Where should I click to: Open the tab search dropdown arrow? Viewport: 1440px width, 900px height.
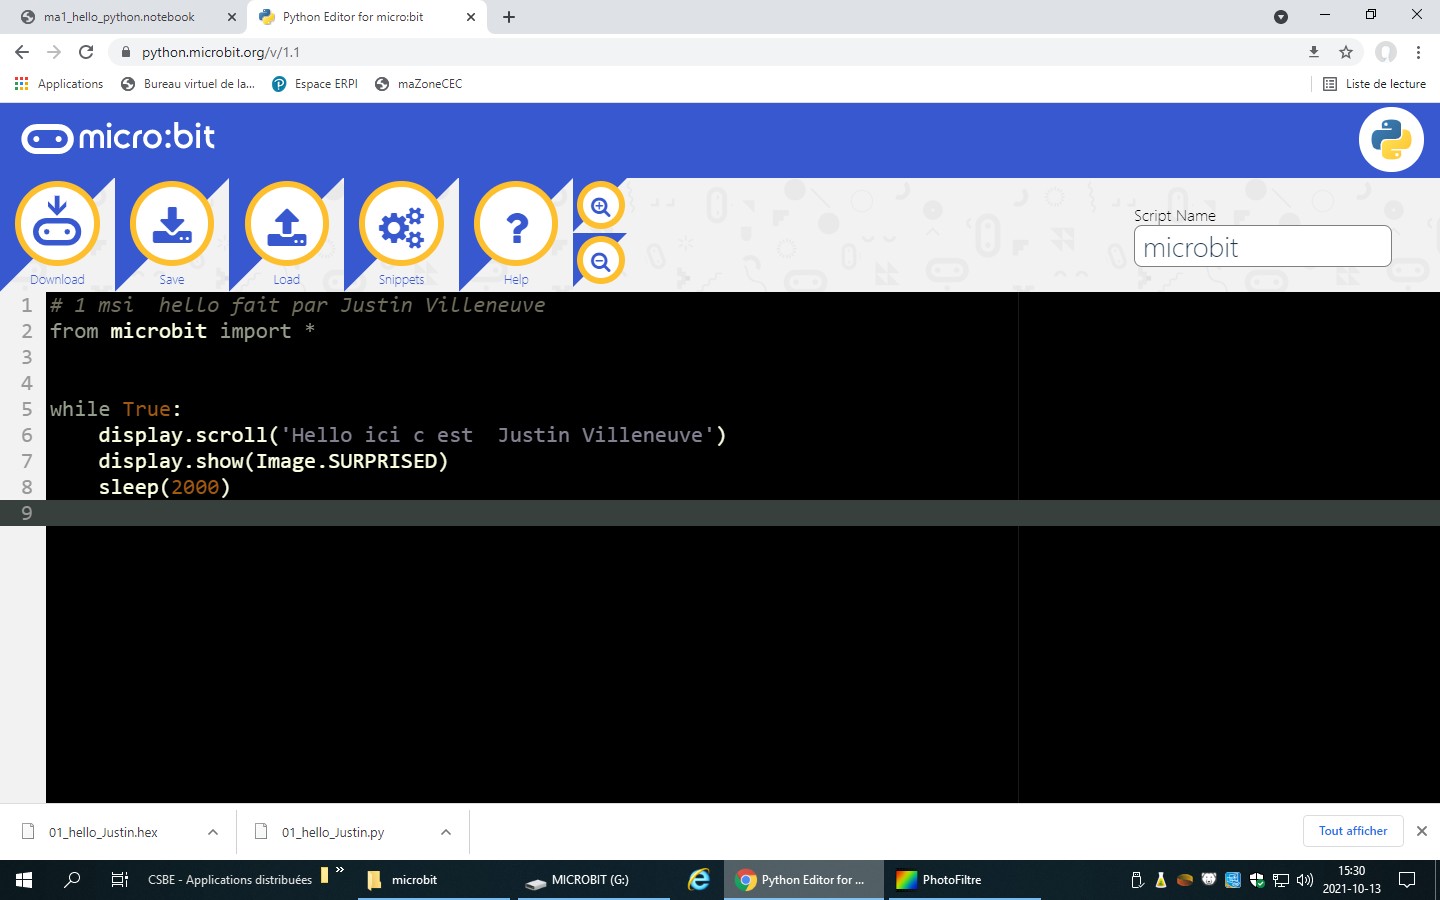point(1281,17)
